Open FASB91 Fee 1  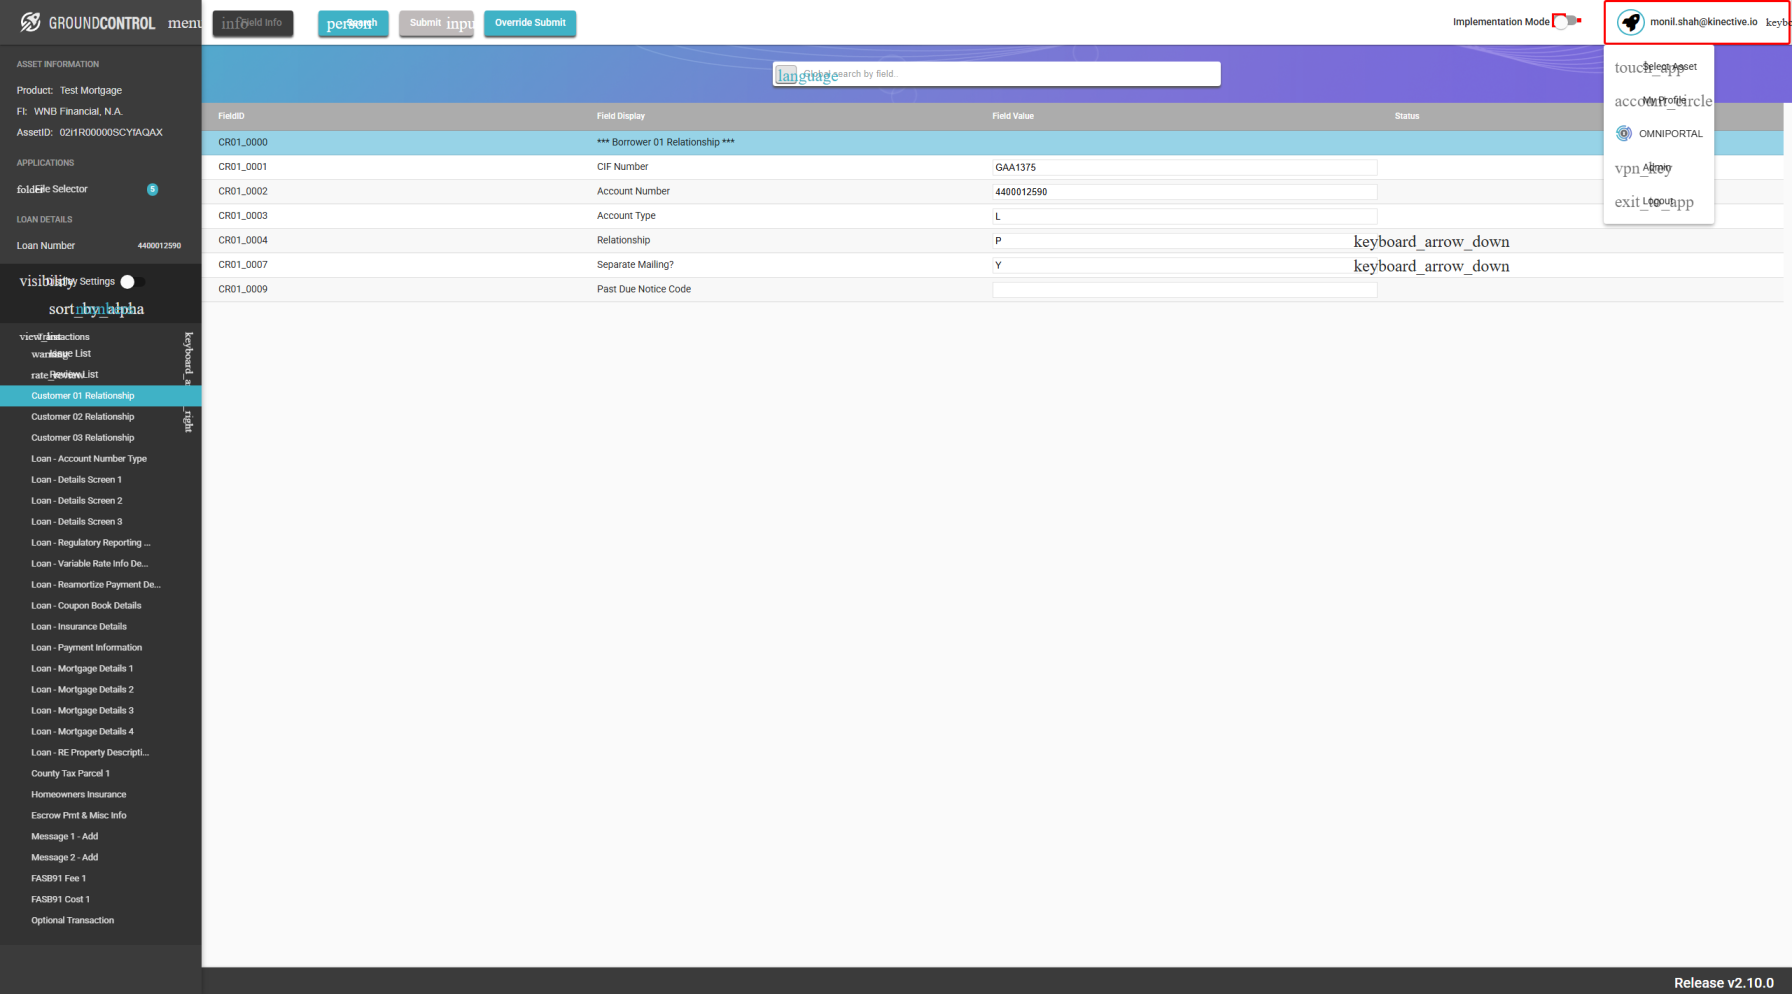(x=58, y=879)
